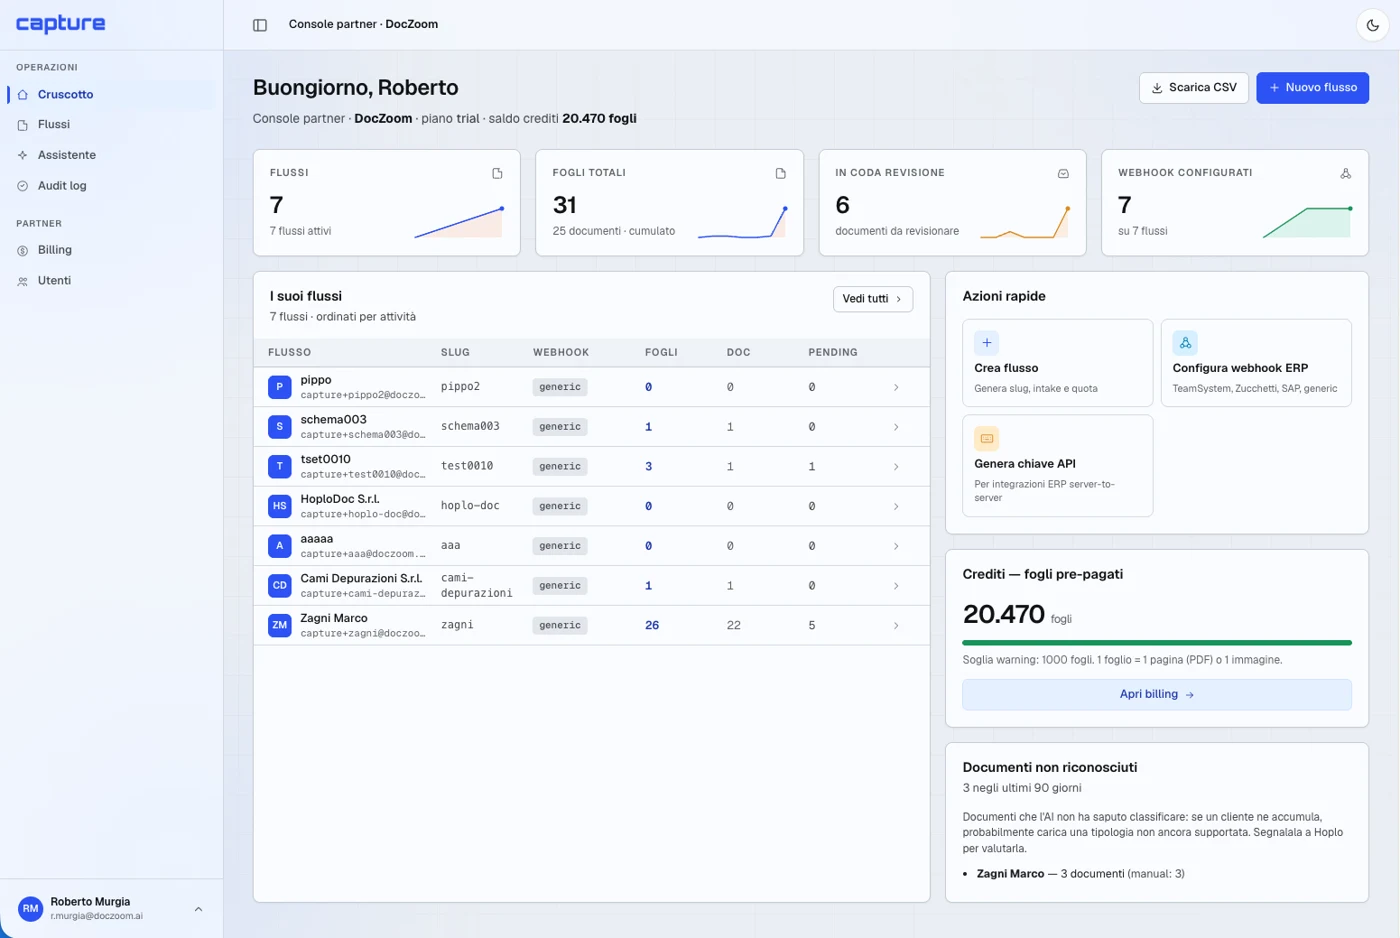Open HoploDoc S.r.l. row chevron
The width and height of the screenshot is (1400, 938).
[896, 506]
